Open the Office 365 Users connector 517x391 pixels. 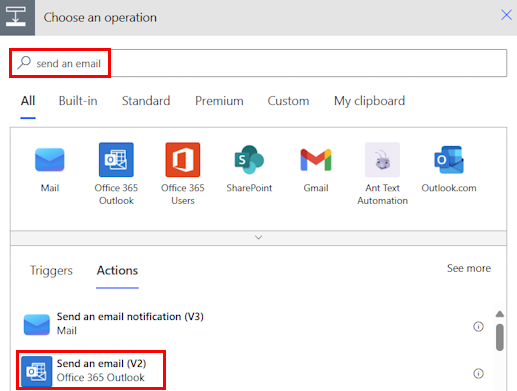click(183, 160)
